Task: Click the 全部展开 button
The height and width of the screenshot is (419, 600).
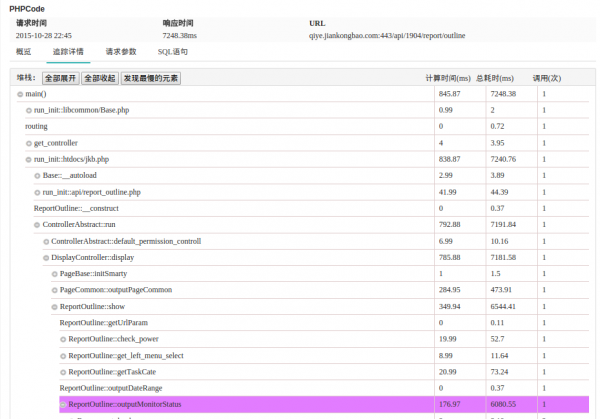Action: [x=59, y=77]
